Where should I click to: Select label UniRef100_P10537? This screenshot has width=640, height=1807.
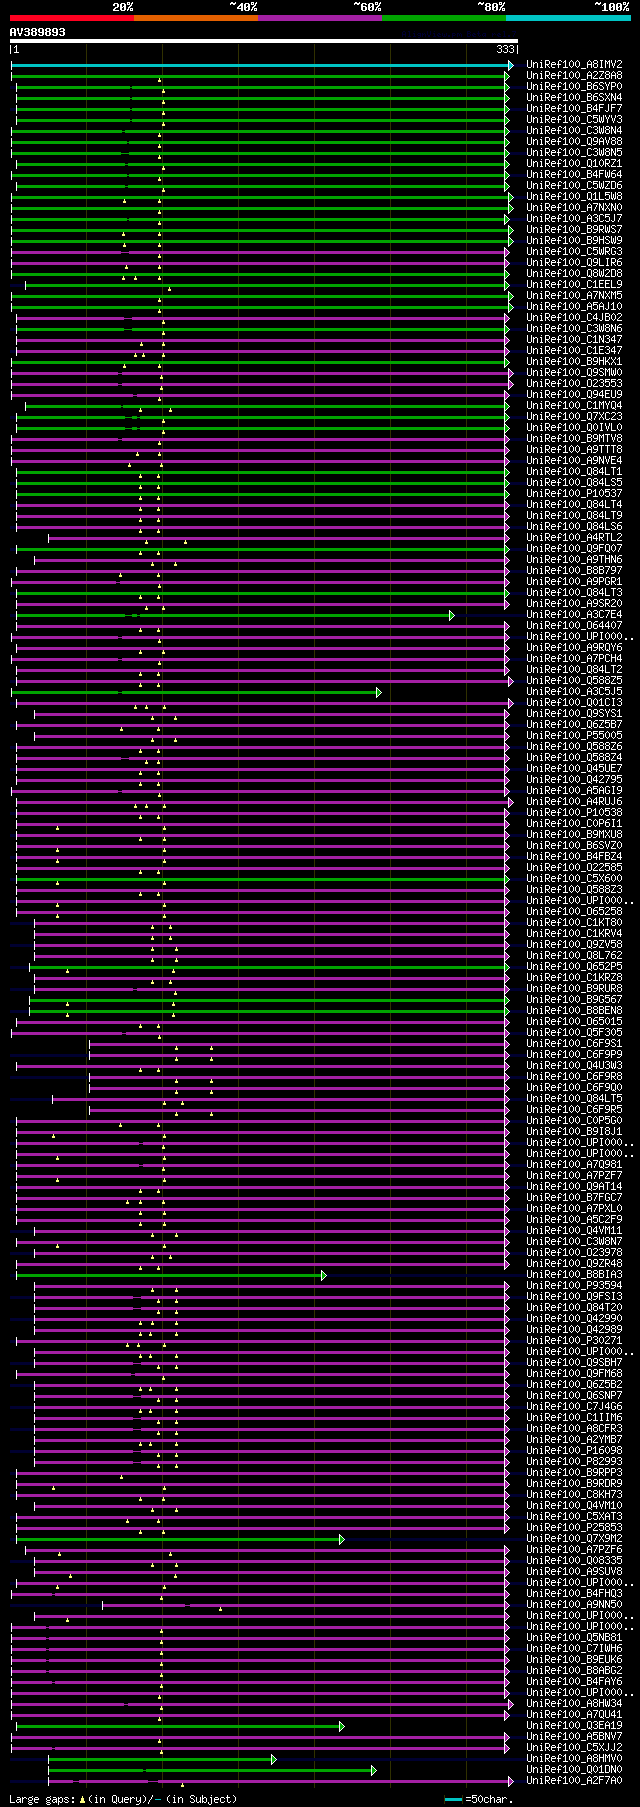574,494
